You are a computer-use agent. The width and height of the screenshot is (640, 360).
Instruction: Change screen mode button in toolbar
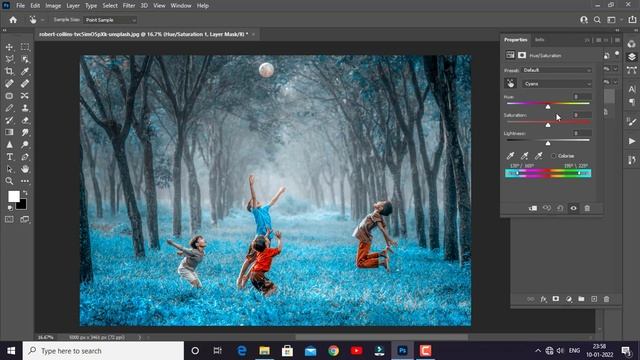(x=25, y=220)
